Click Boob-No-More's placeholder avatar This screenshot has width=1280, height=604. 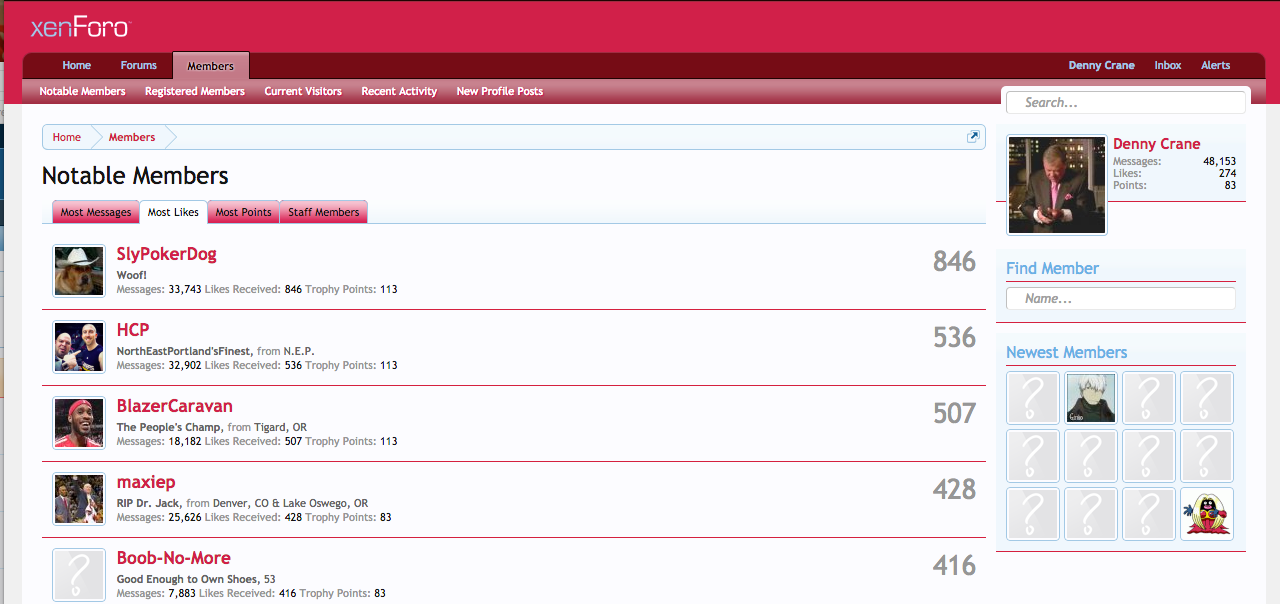[x=79, y=575]
